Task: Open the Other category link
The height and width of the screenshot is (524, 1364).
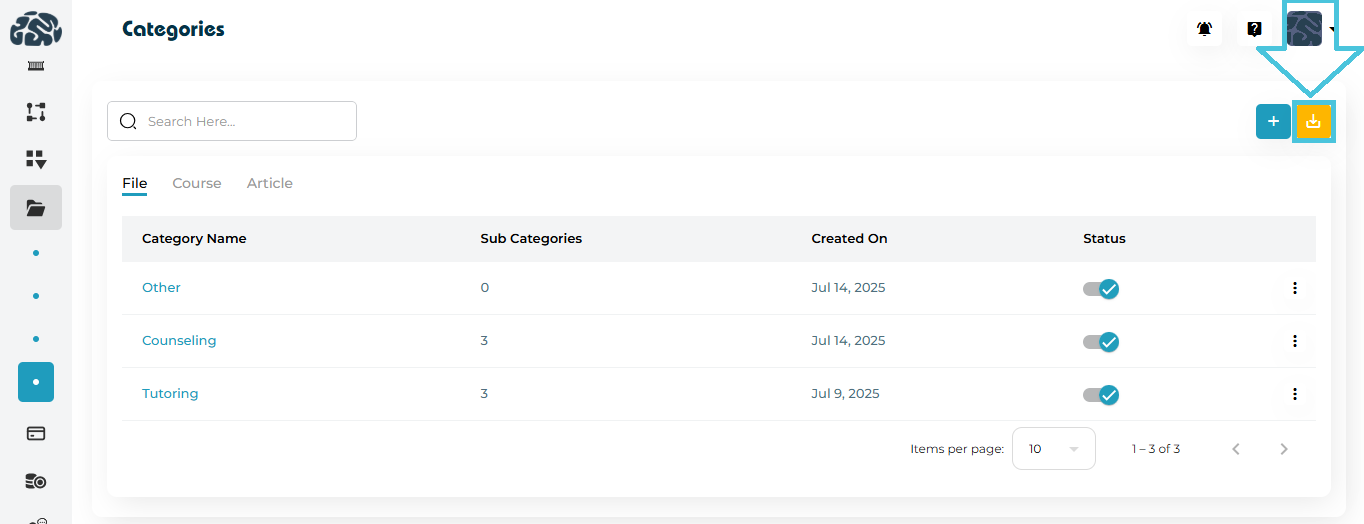Action: [x=161, y=288]
